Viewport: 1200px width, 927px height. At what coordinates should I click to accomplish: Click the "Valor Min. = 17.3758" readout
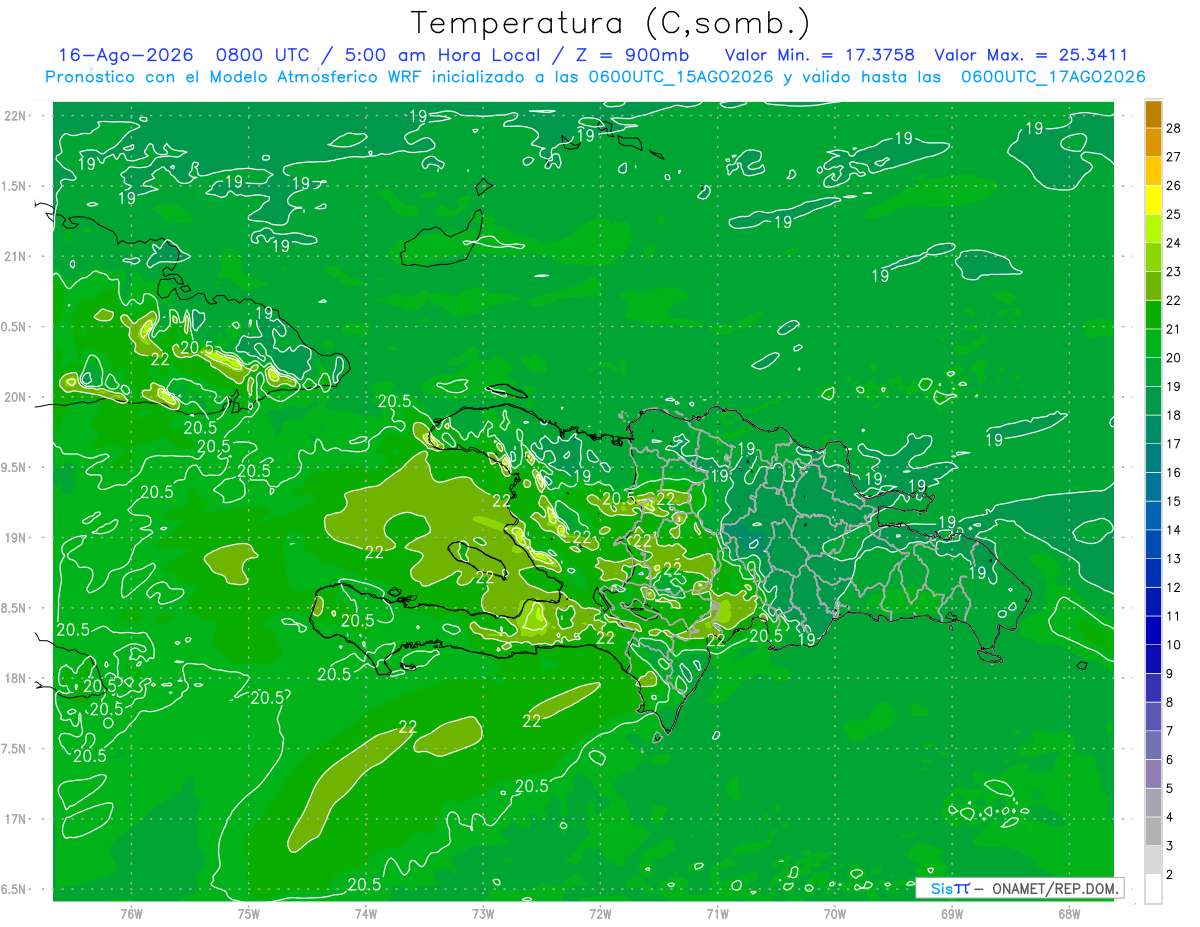[820, 56]
